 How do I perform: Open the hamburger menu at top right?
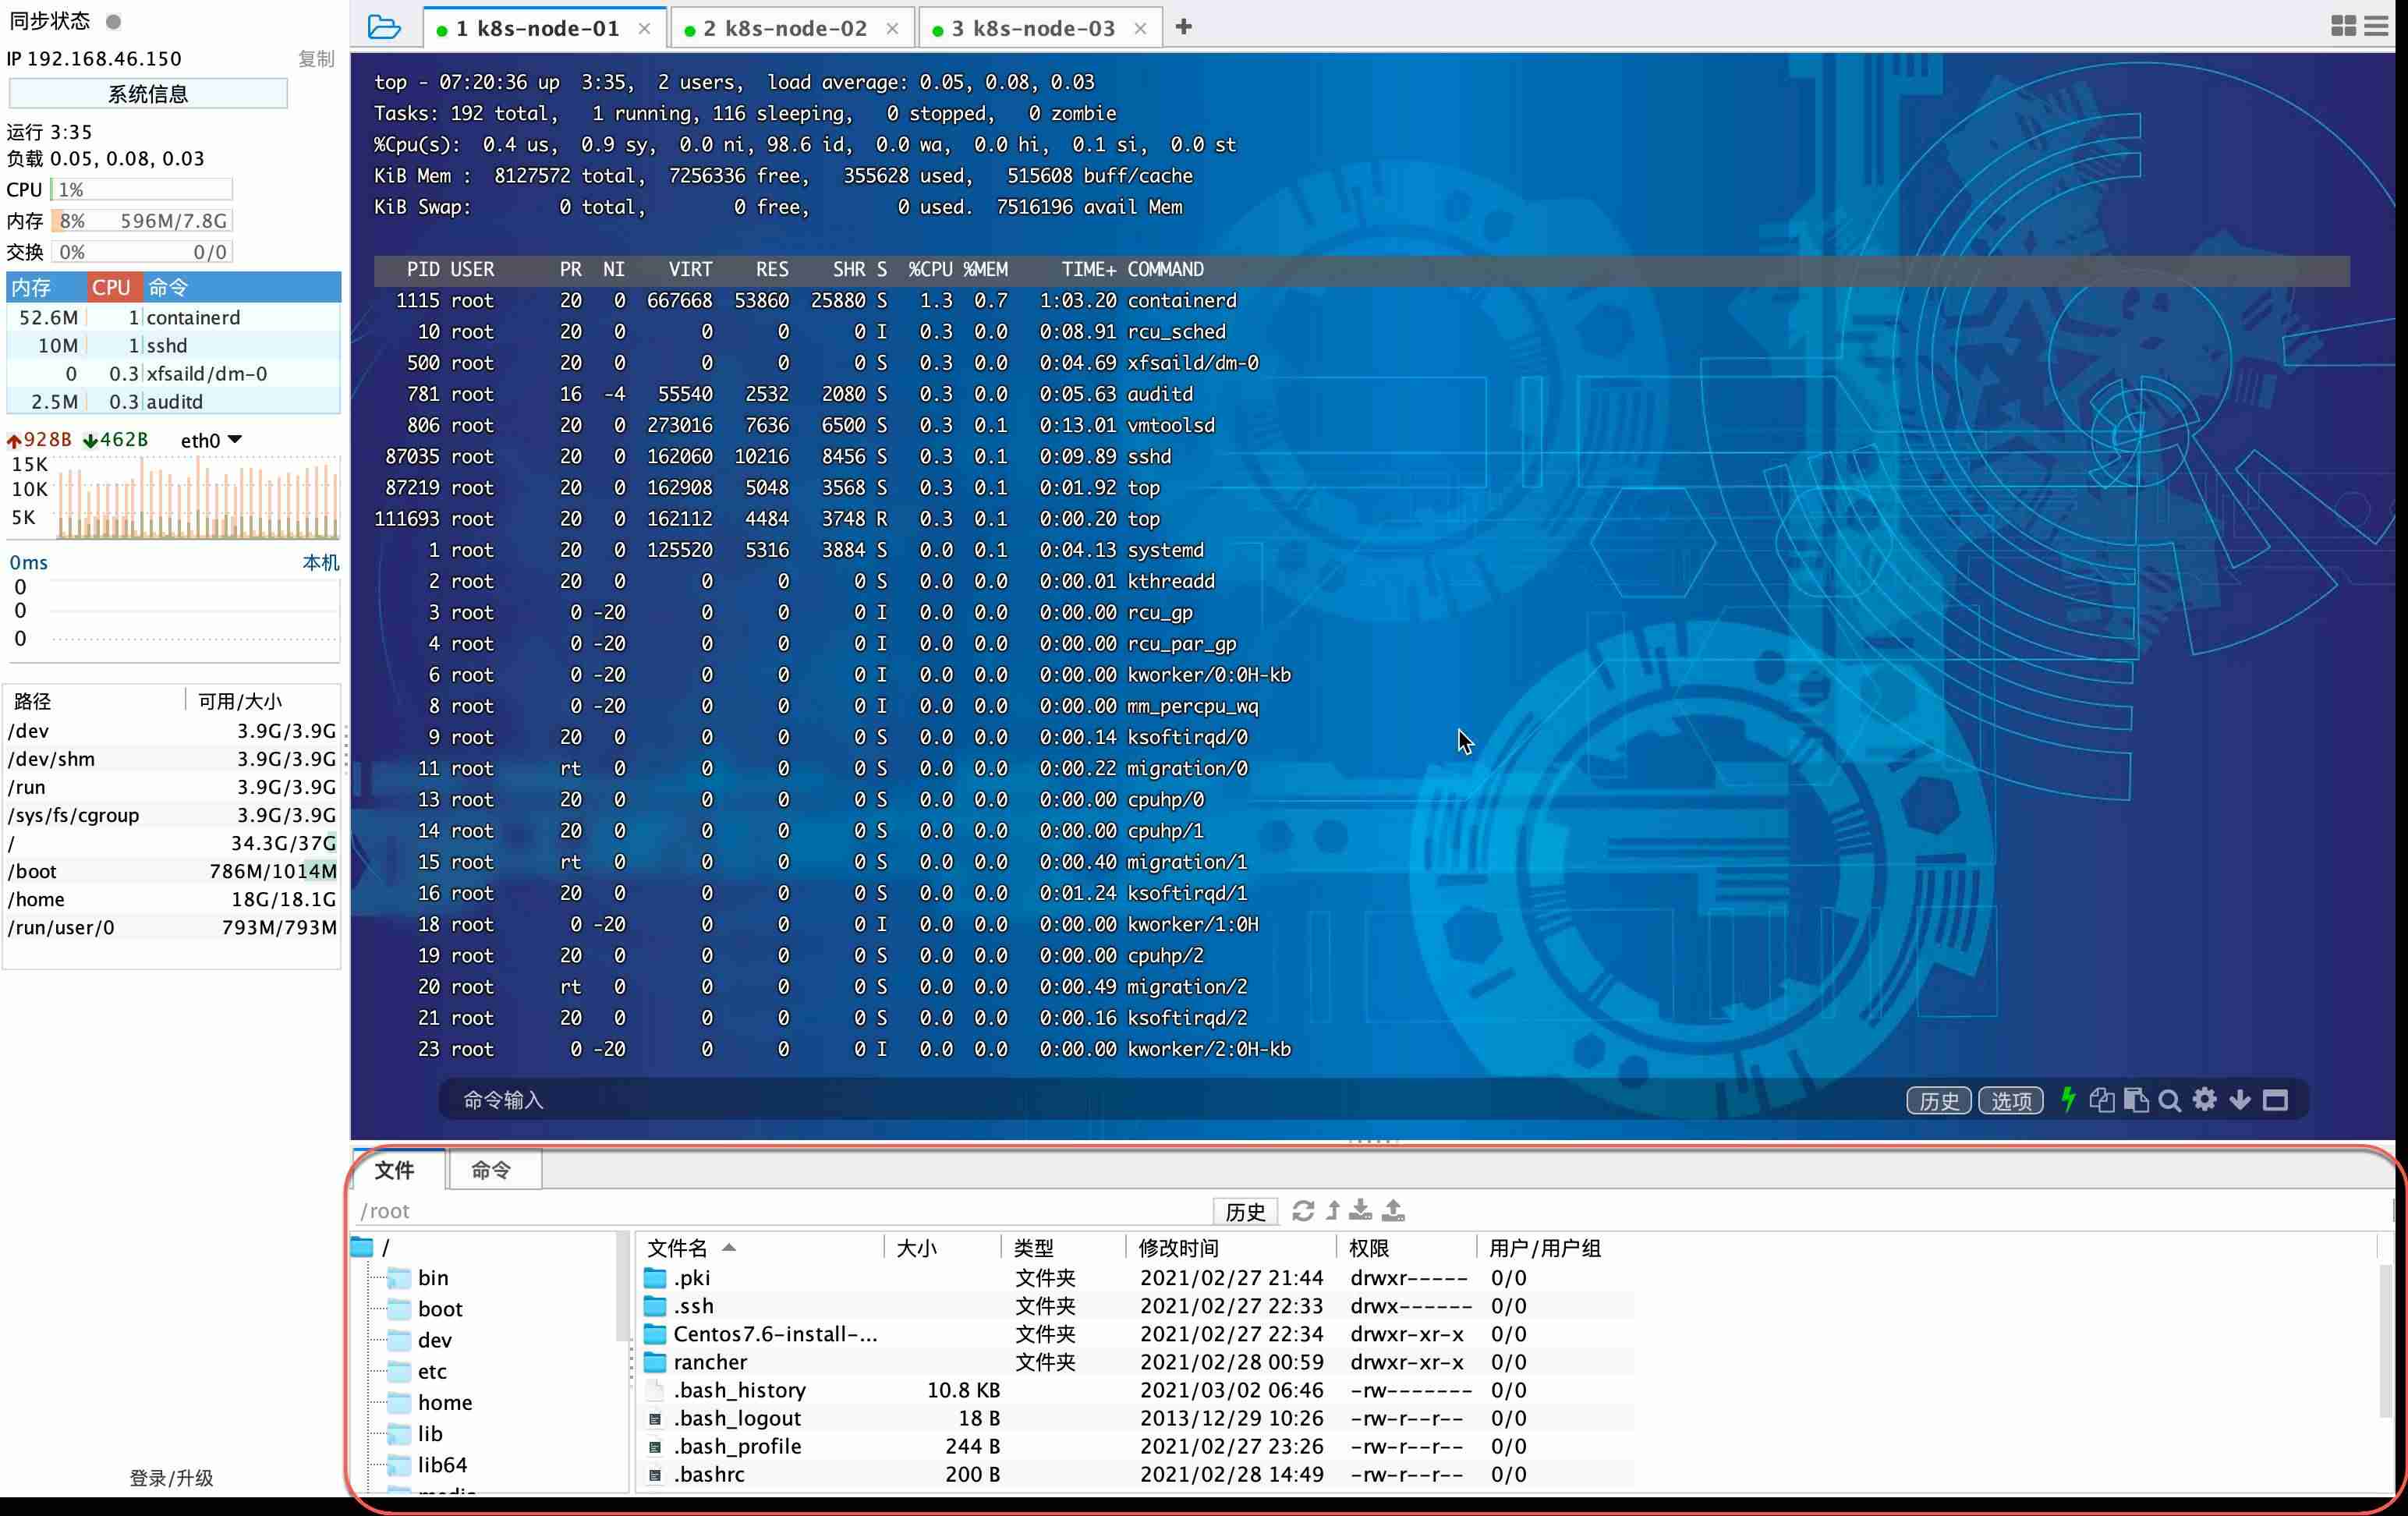(2377, 26)
